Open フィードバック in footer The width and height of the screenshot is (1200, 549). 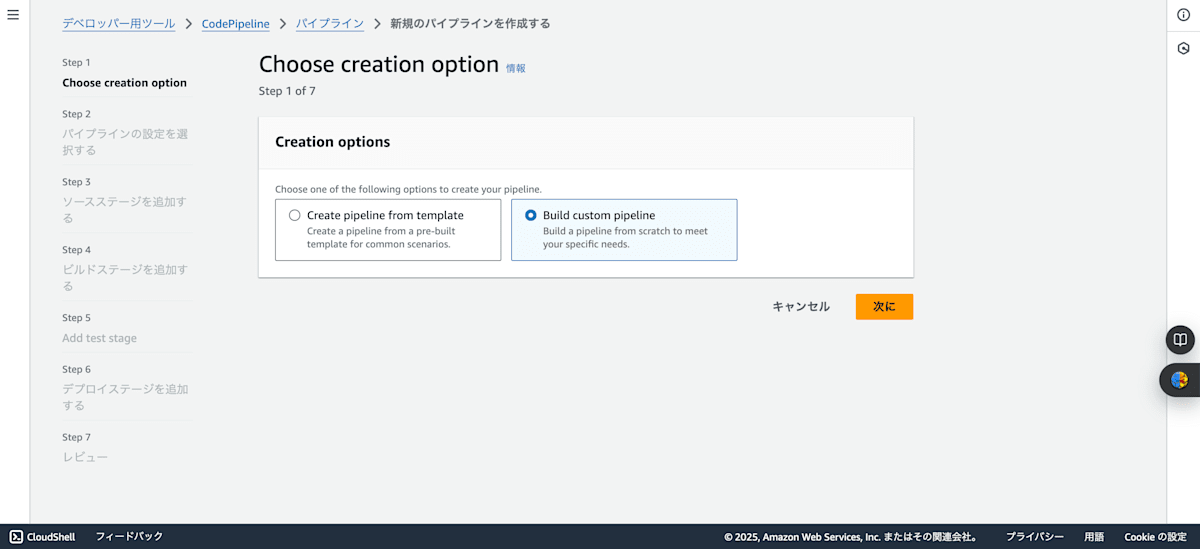tap(129, 537)
